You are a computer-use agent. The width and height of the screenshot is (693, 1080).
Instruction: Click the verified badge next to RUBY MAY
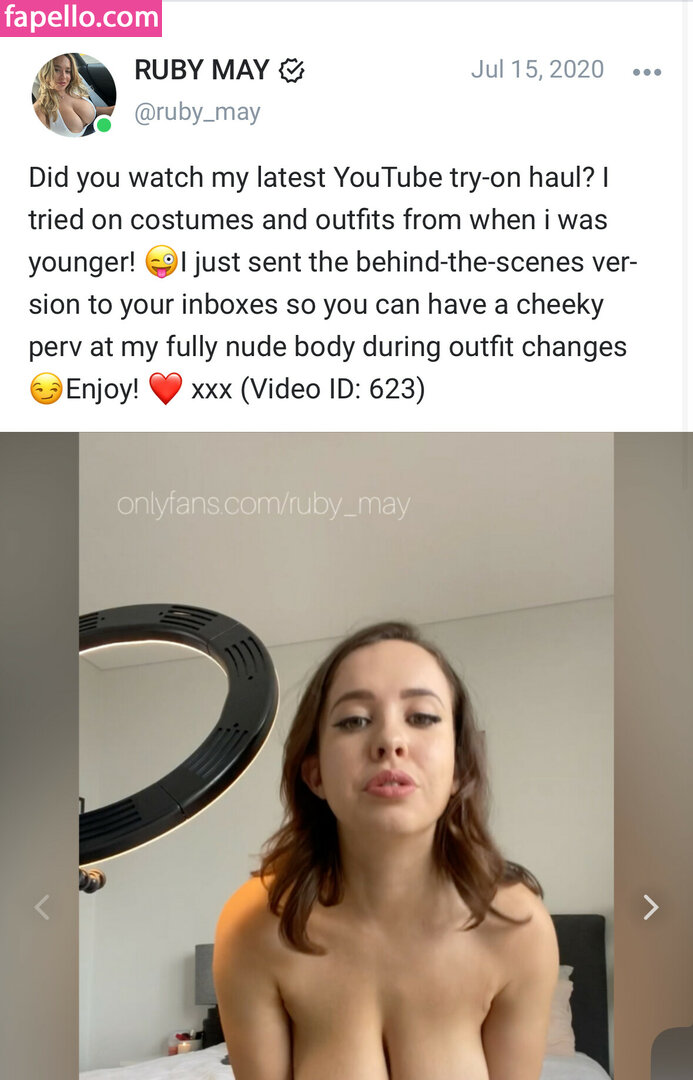(292, 70)
